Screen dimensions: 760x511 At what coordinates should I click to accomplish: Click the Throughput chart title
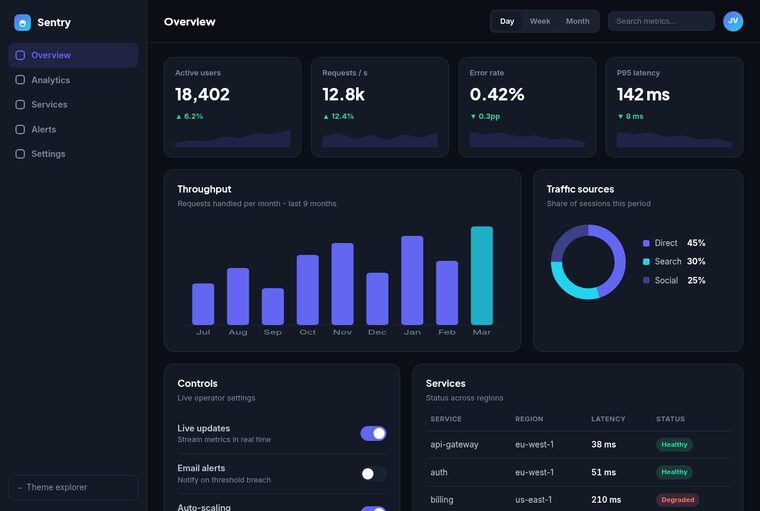[204, 190]
